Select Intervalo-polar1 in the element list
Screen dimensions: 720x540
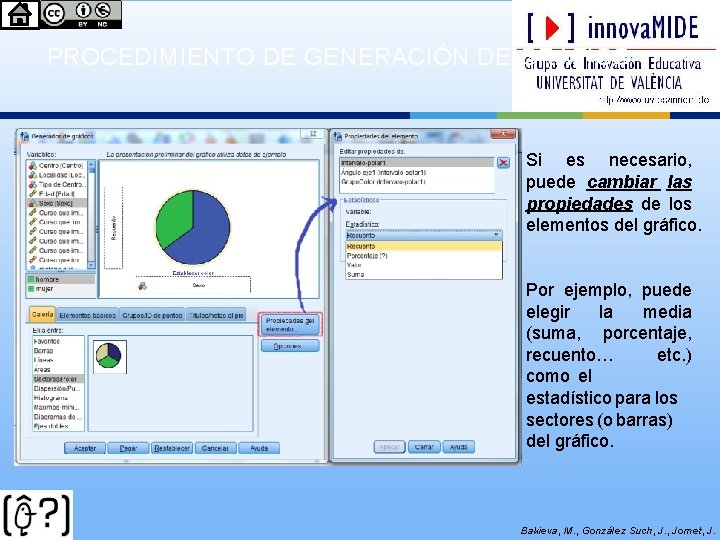(x=417, y=163)
